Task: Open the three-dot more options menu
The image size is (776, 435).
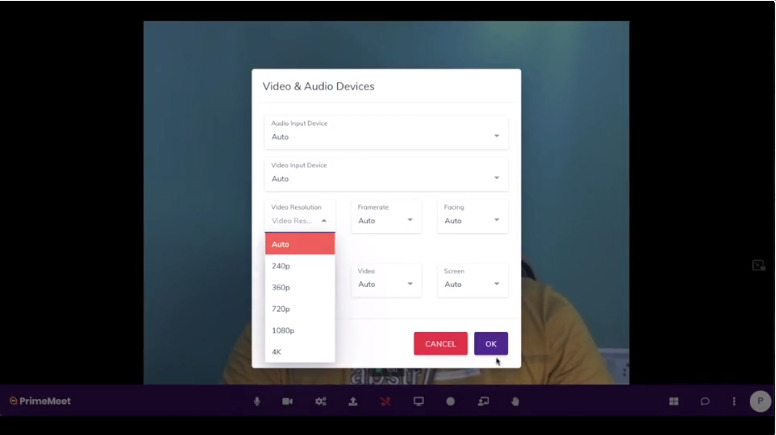Action: (x=734, y=401)
